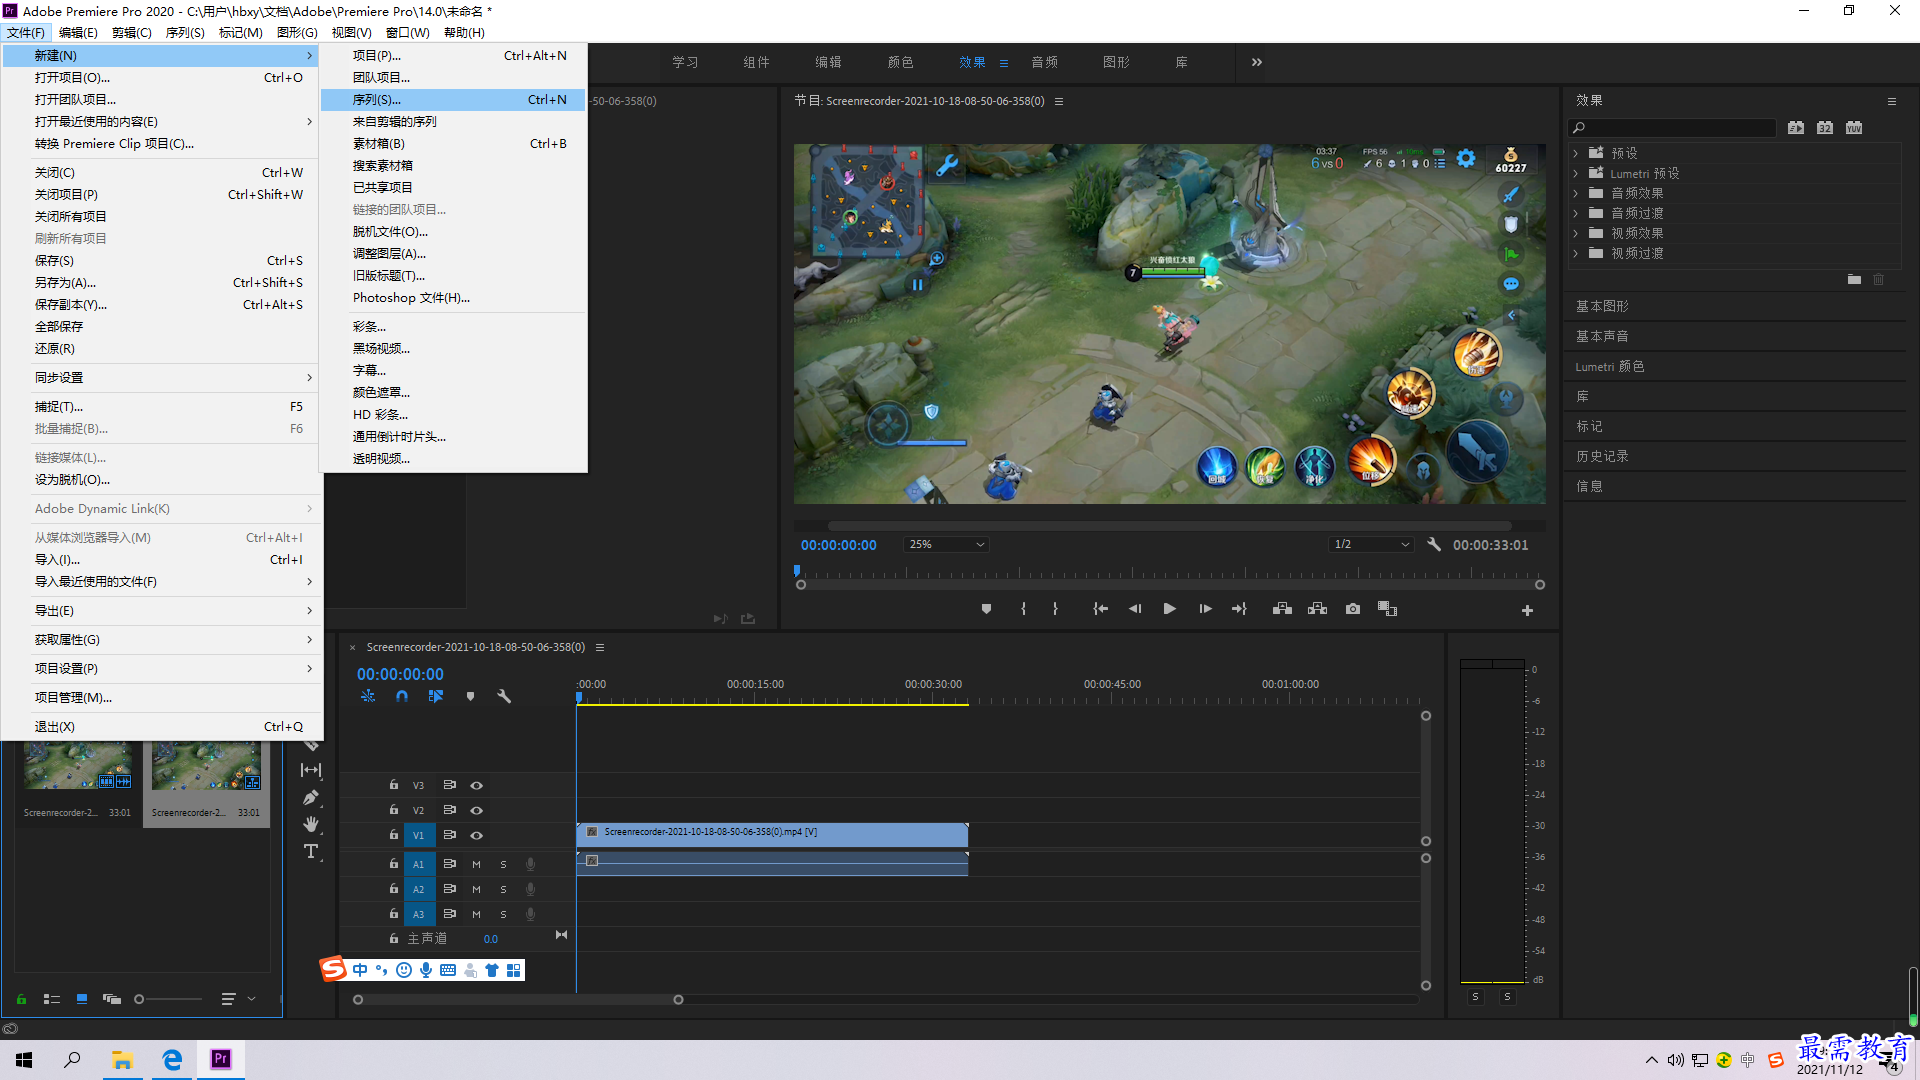This screenshot has height=1080, width=1920.
Task: Click the Mark Out bracket button
Action: [1055, 609]
